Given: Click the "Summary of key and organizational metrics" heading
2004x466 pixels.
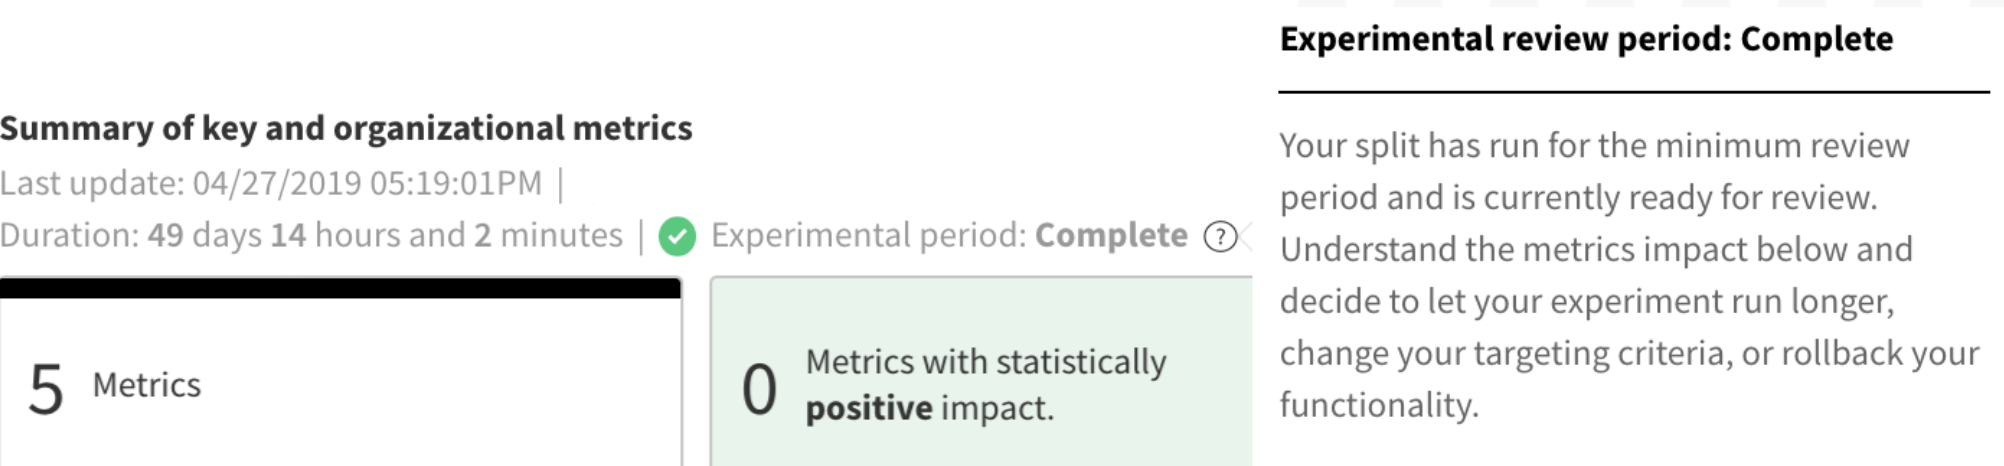Looking at the screenshot, I should [x=346, y=128].
